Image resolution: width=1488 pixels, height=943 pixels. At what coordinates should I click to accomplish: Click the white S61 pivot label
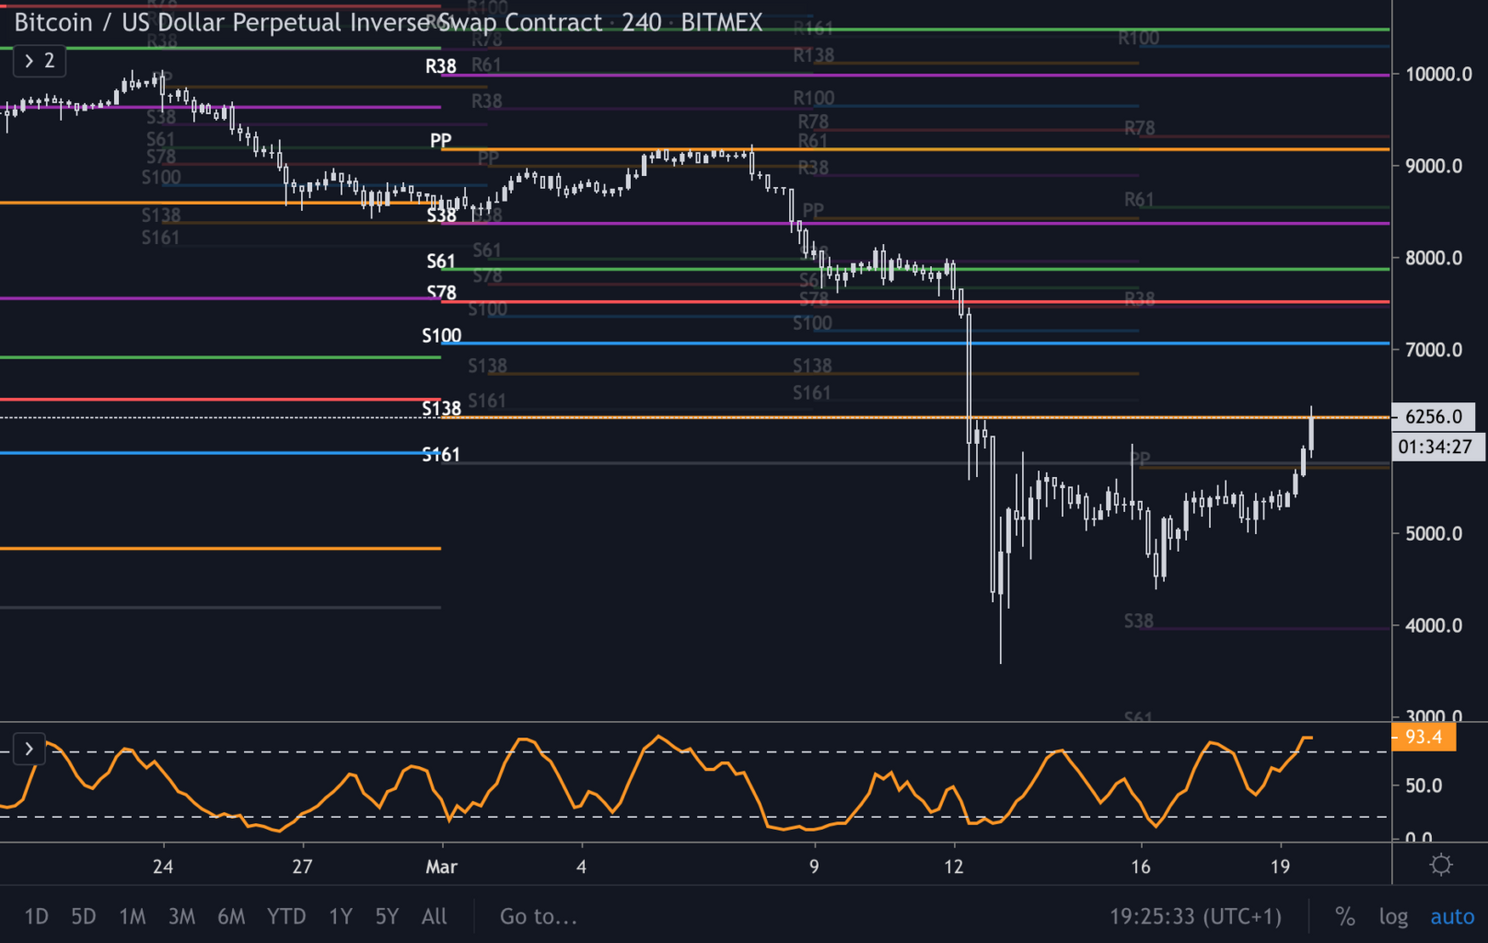point(441,261)
